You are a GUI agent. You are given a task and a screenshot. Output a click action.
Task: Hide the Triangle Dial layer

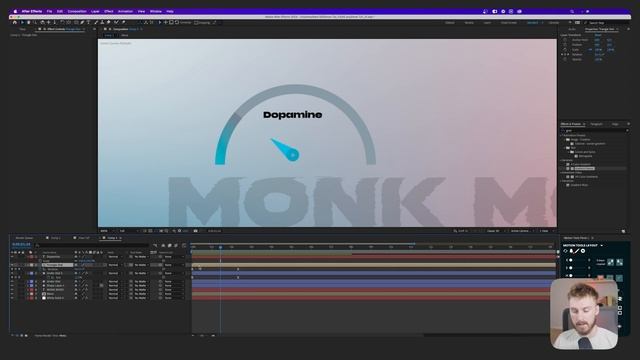pyautogui.click(x=12, y=265)
